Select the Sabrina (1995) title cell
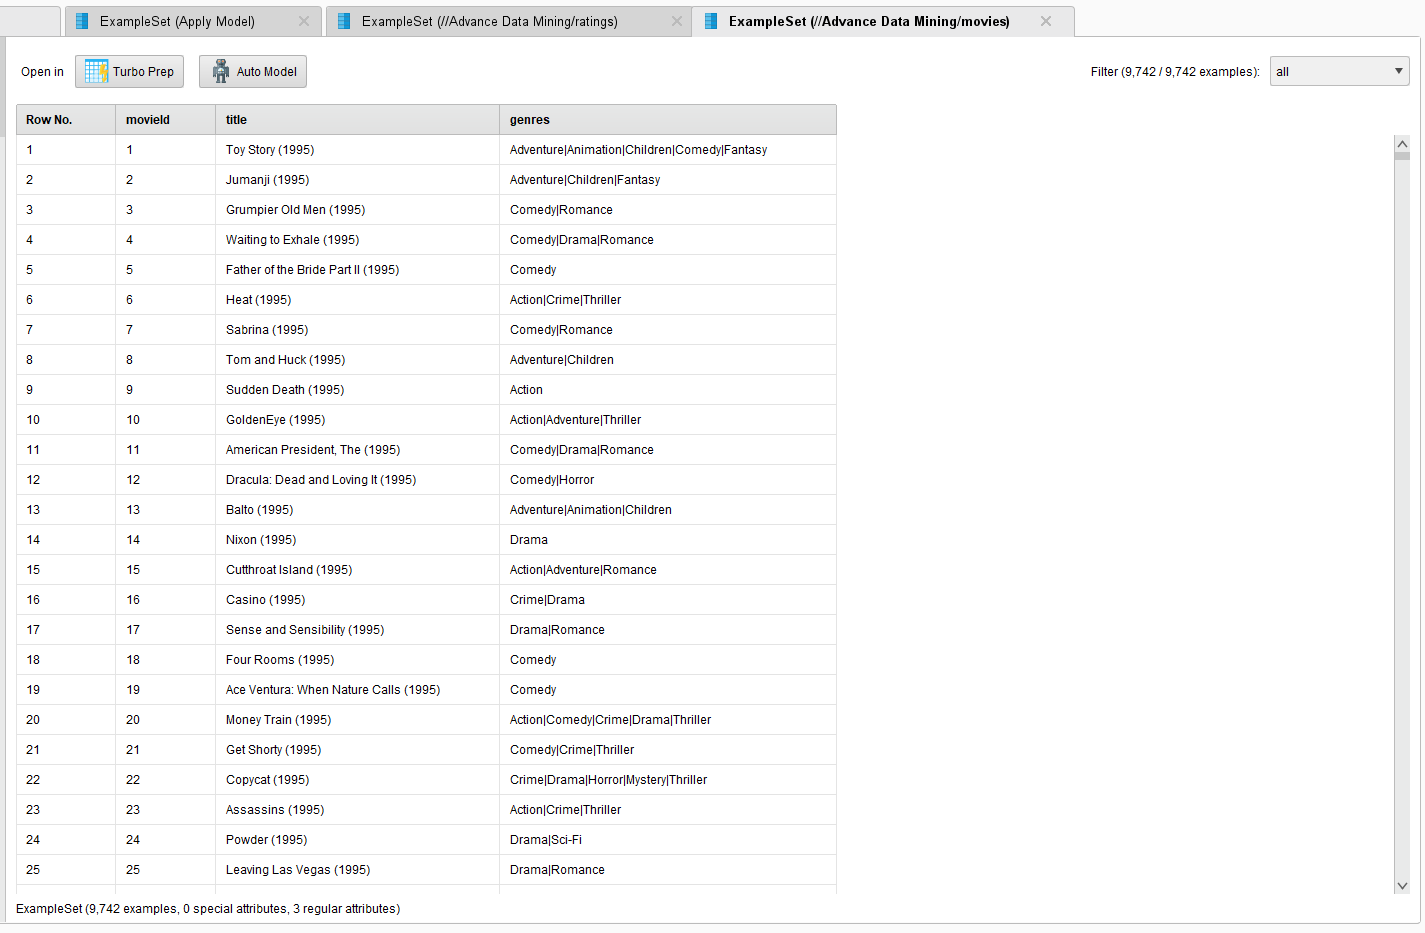This screenshot has width=1425, height=933. 357,330
